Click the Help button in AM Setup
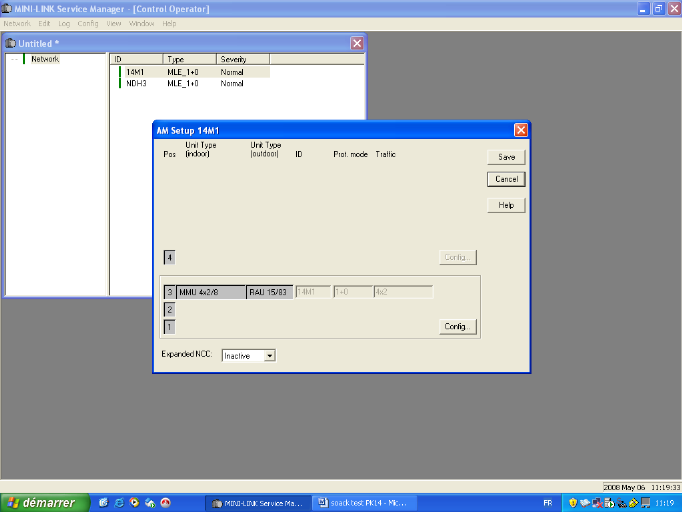 point(506,205)
